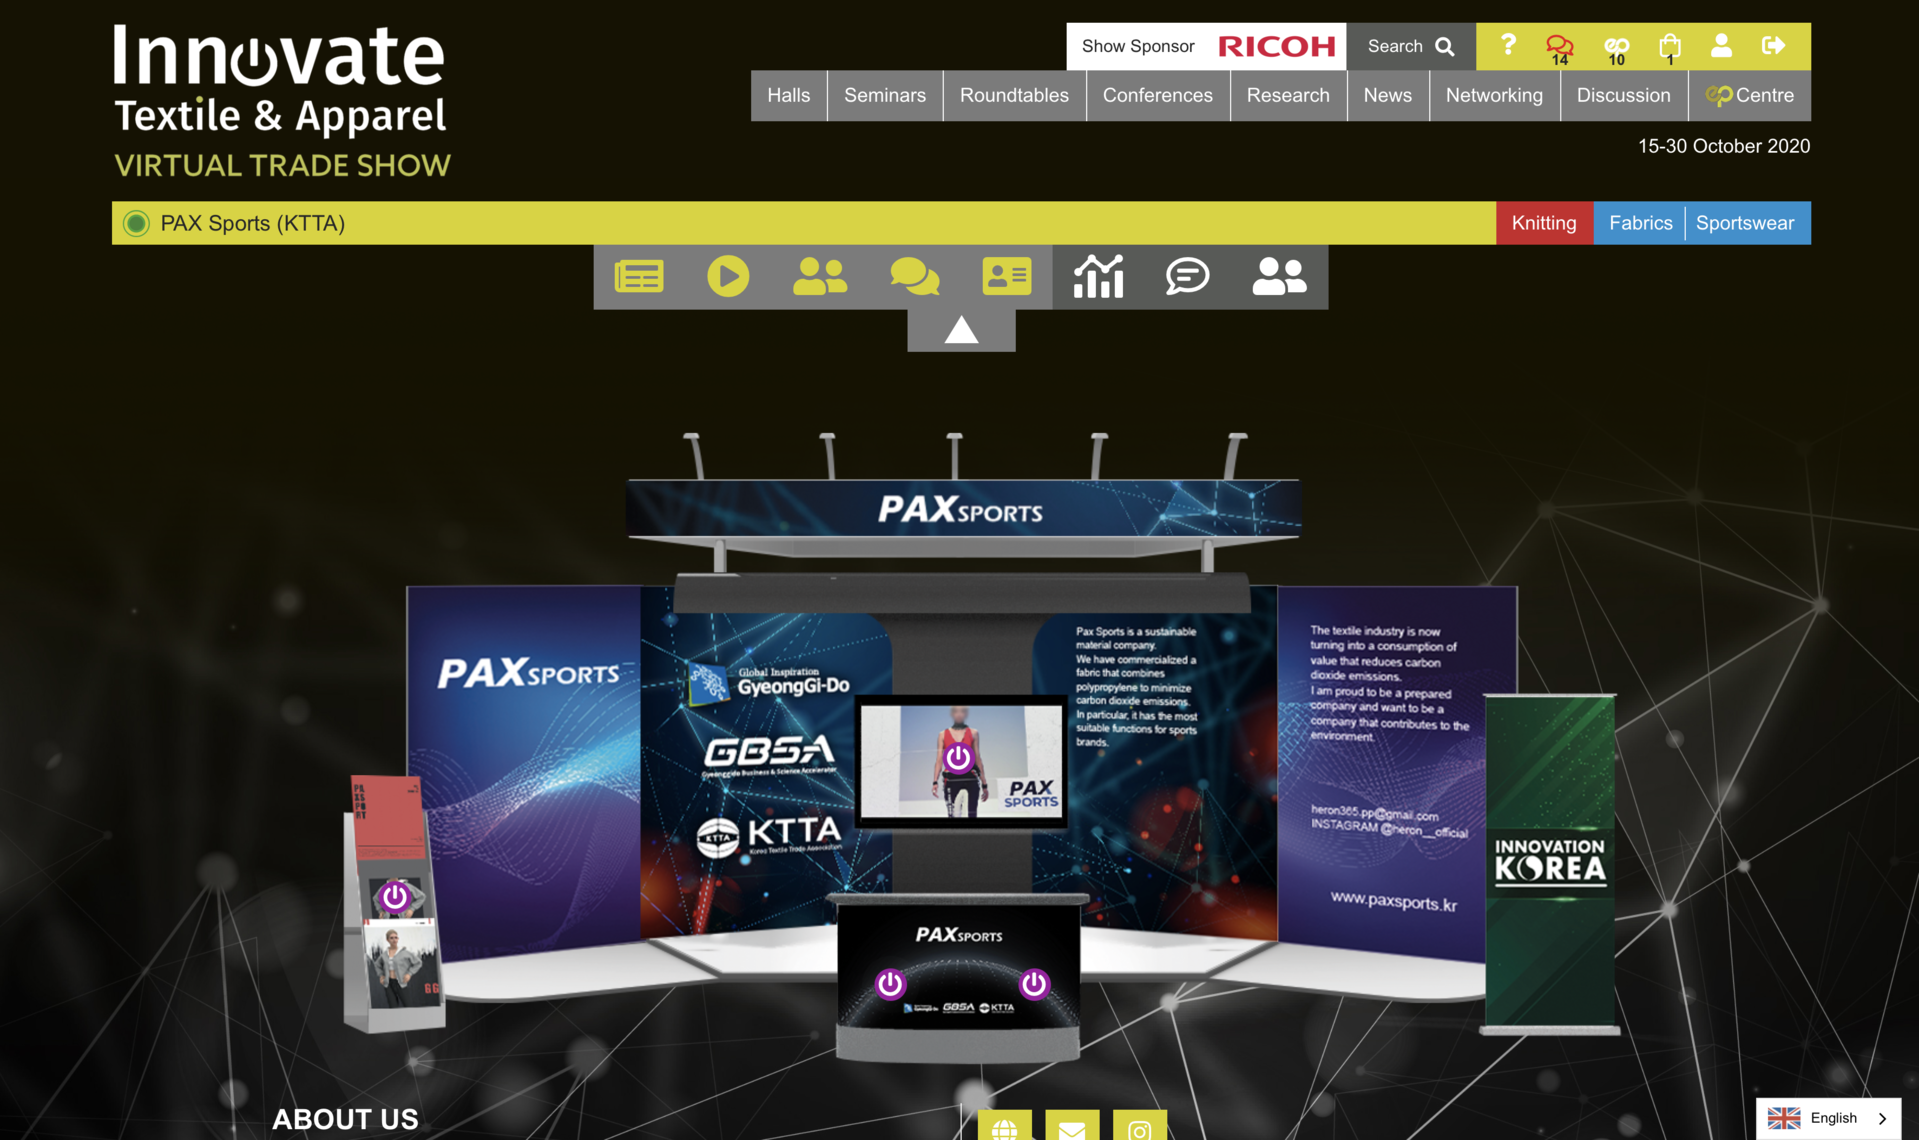
Task: Click the 15-30 October 2020 date text
Action: (1723, 146)
